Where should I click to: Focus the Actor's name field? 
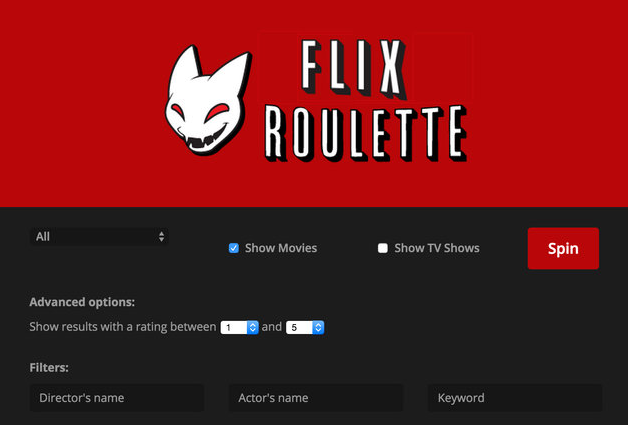pos(316,398)
